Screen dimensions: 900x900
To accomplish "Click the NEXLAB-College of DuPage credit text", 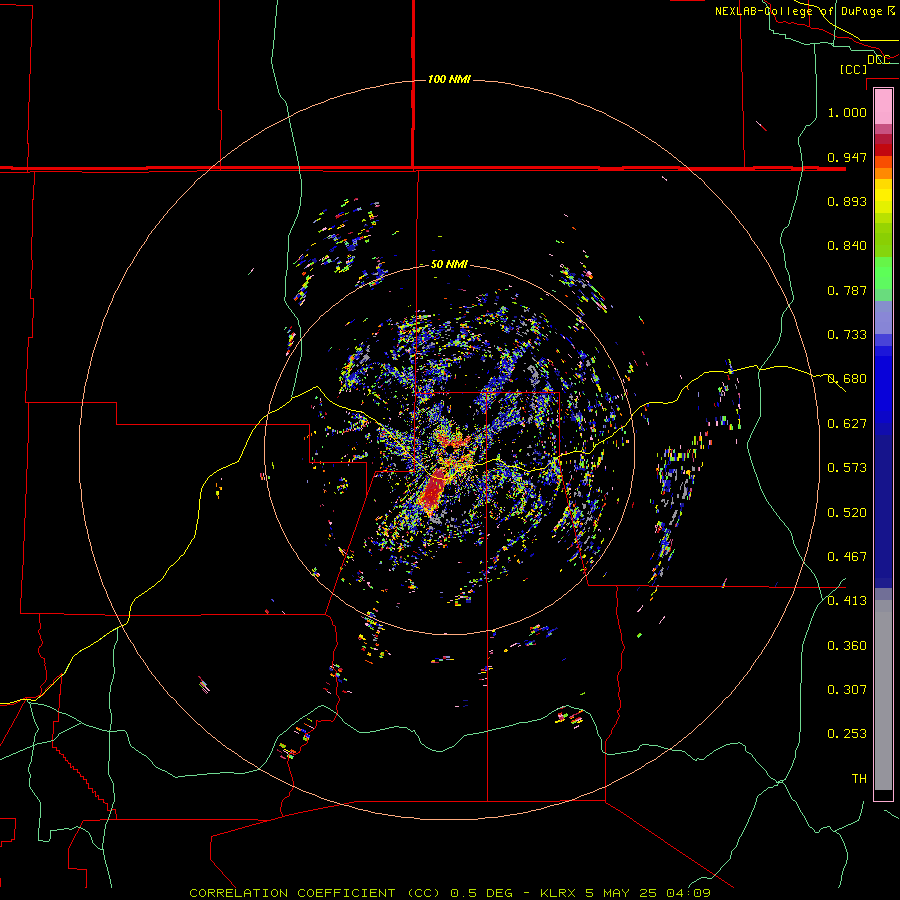I will tap(804, 11).
